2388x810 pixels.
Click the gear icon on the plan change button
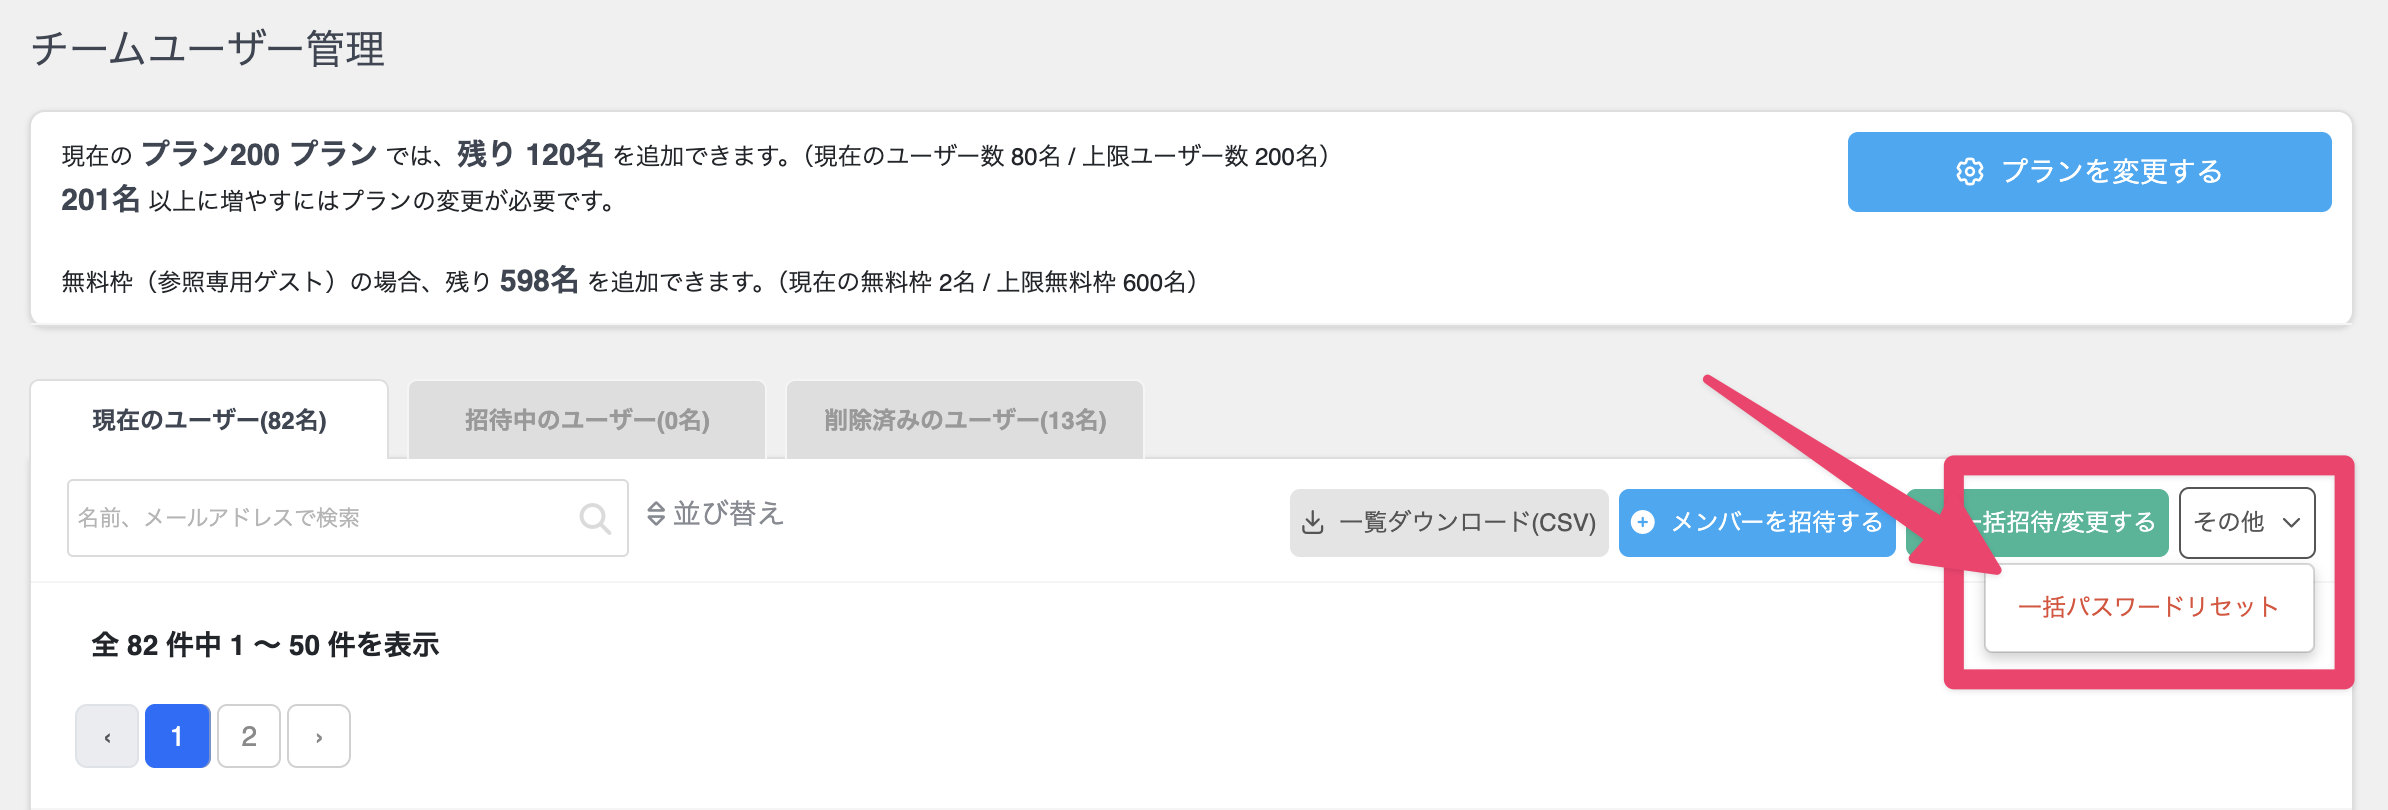[x=1969, y=172]
